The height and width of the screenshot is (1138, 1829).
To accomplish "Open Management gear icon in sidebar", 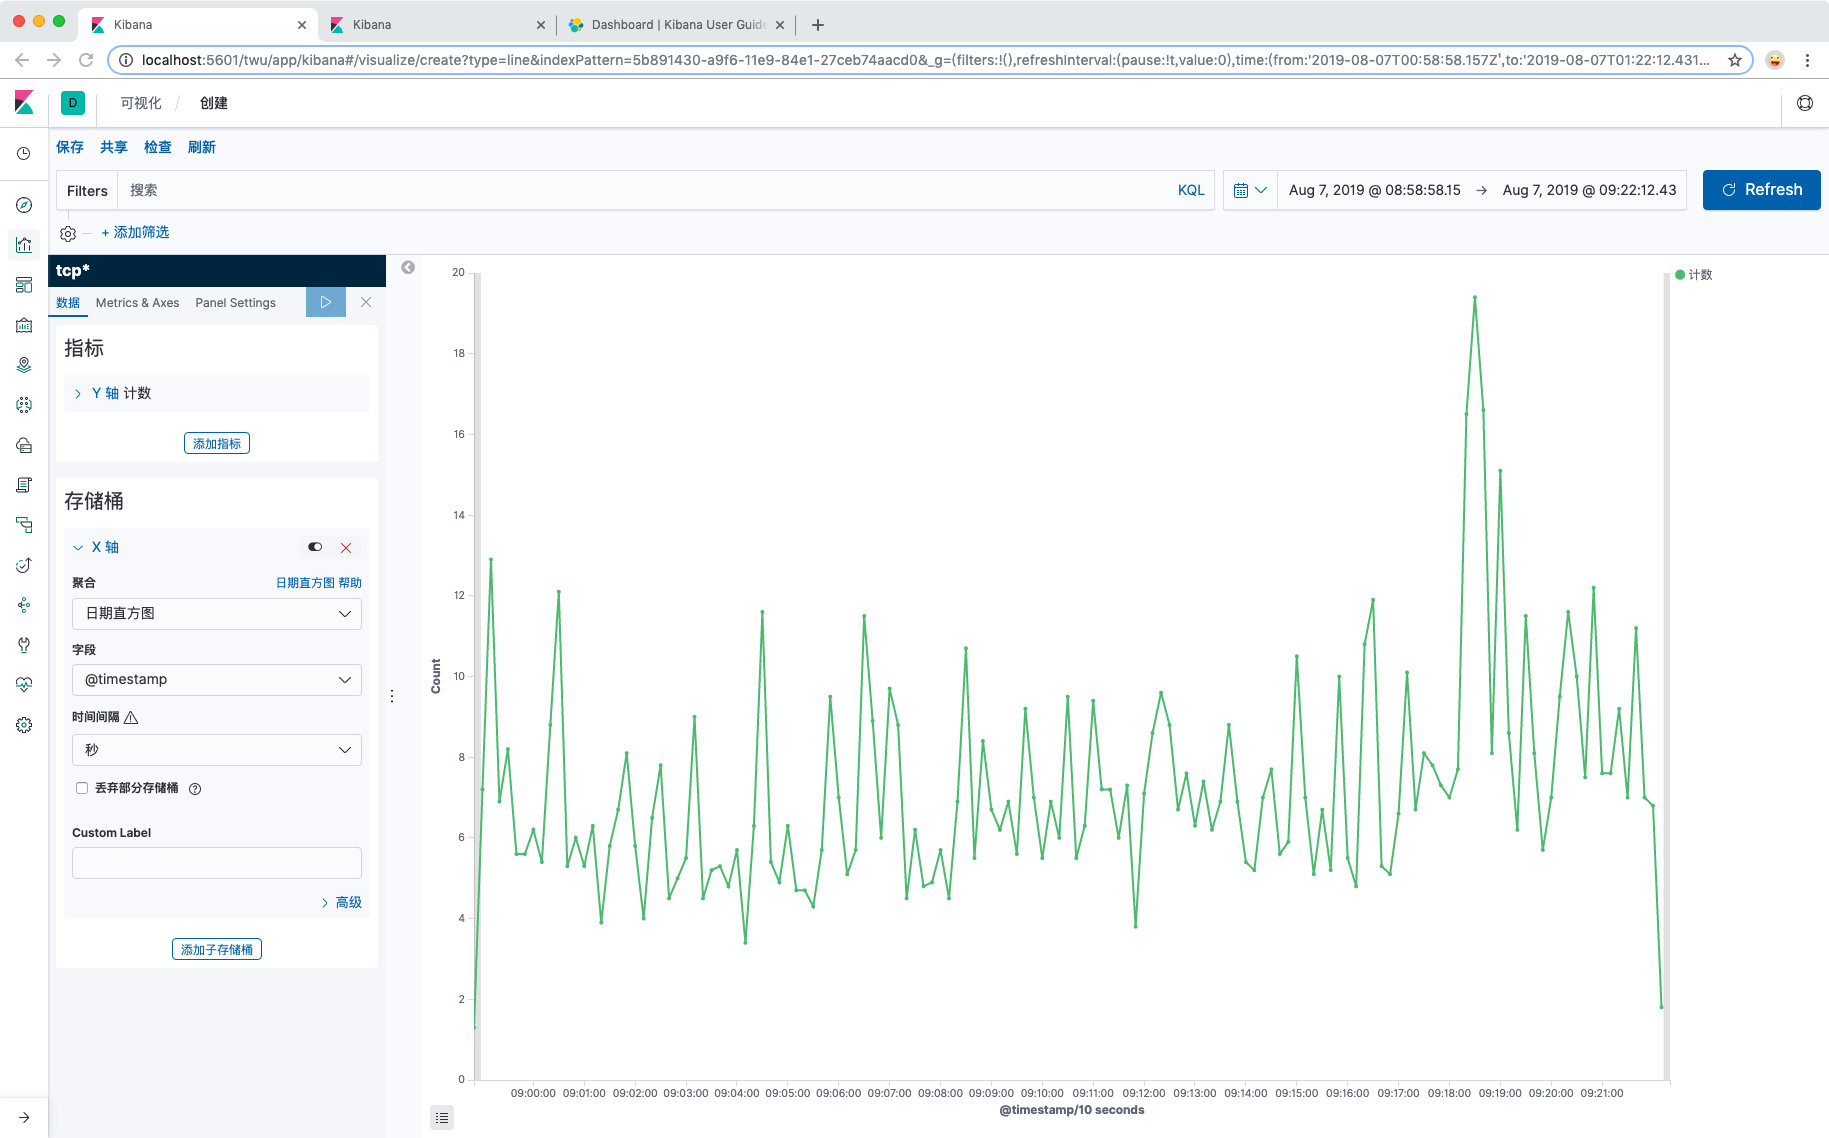I will [x=24, y=725].
